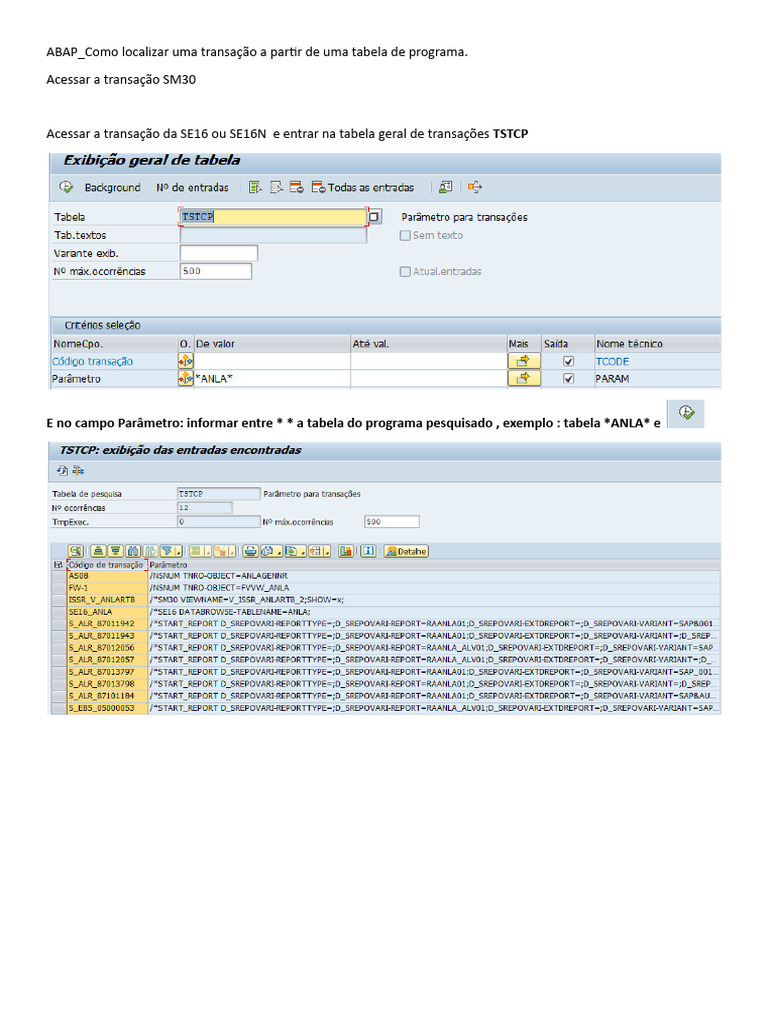Select the S_ALR_87013797 cell
This screenshot has height=1024, width=768.
[107, 672]
